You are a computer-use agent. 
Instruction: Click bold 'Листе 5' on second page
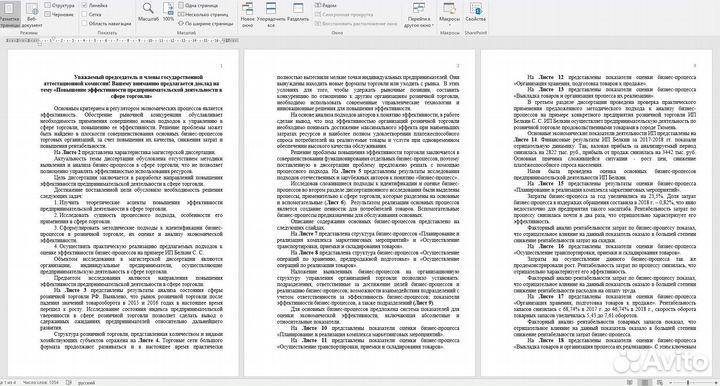[x=351, y=171]
